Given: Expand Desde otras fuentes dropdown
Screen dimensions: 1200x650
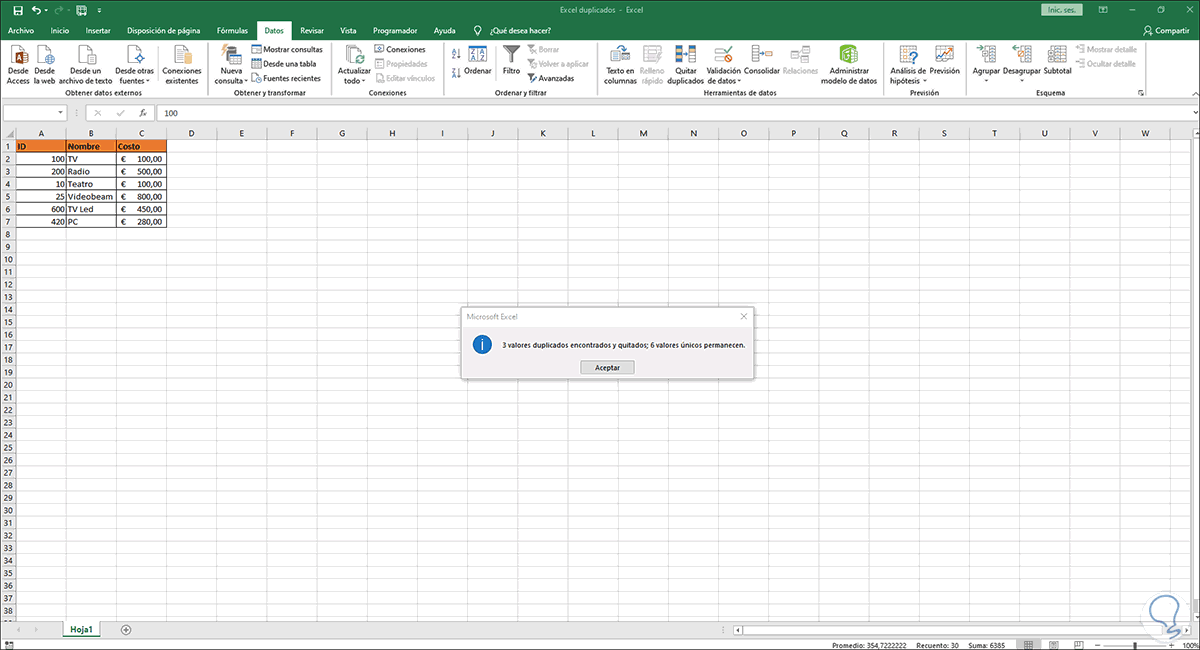Looking at the screenshot, I should 147,81.
